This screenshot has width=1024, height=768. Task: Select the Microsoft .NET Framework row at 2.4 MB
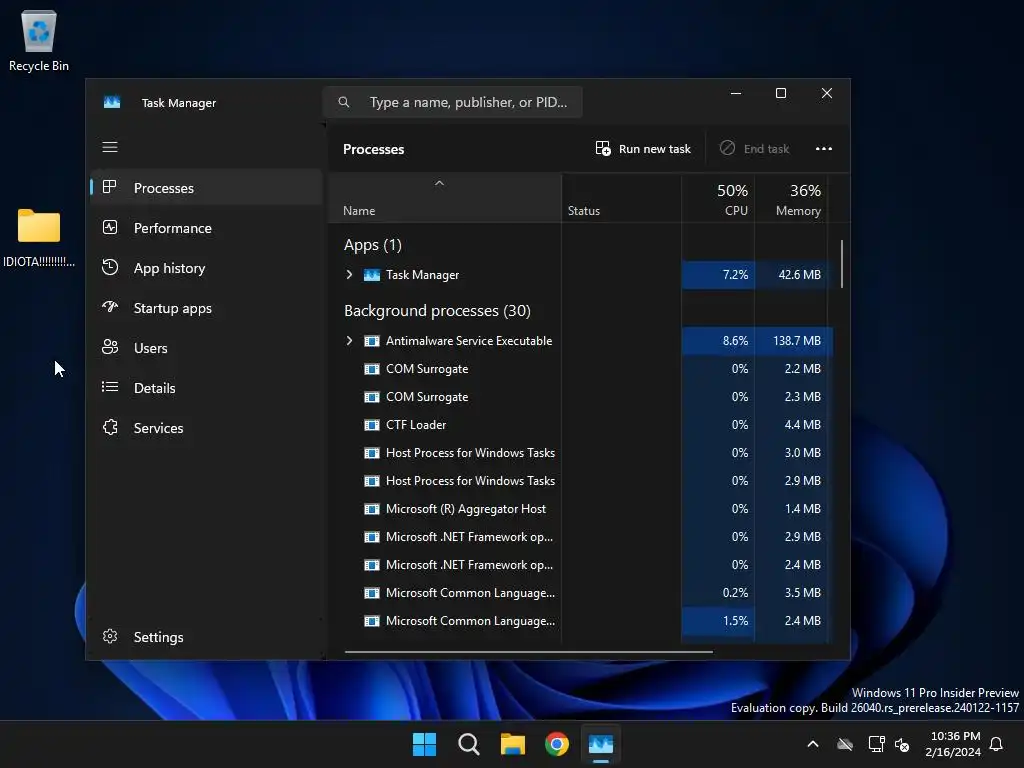click(x=581, y=566)
